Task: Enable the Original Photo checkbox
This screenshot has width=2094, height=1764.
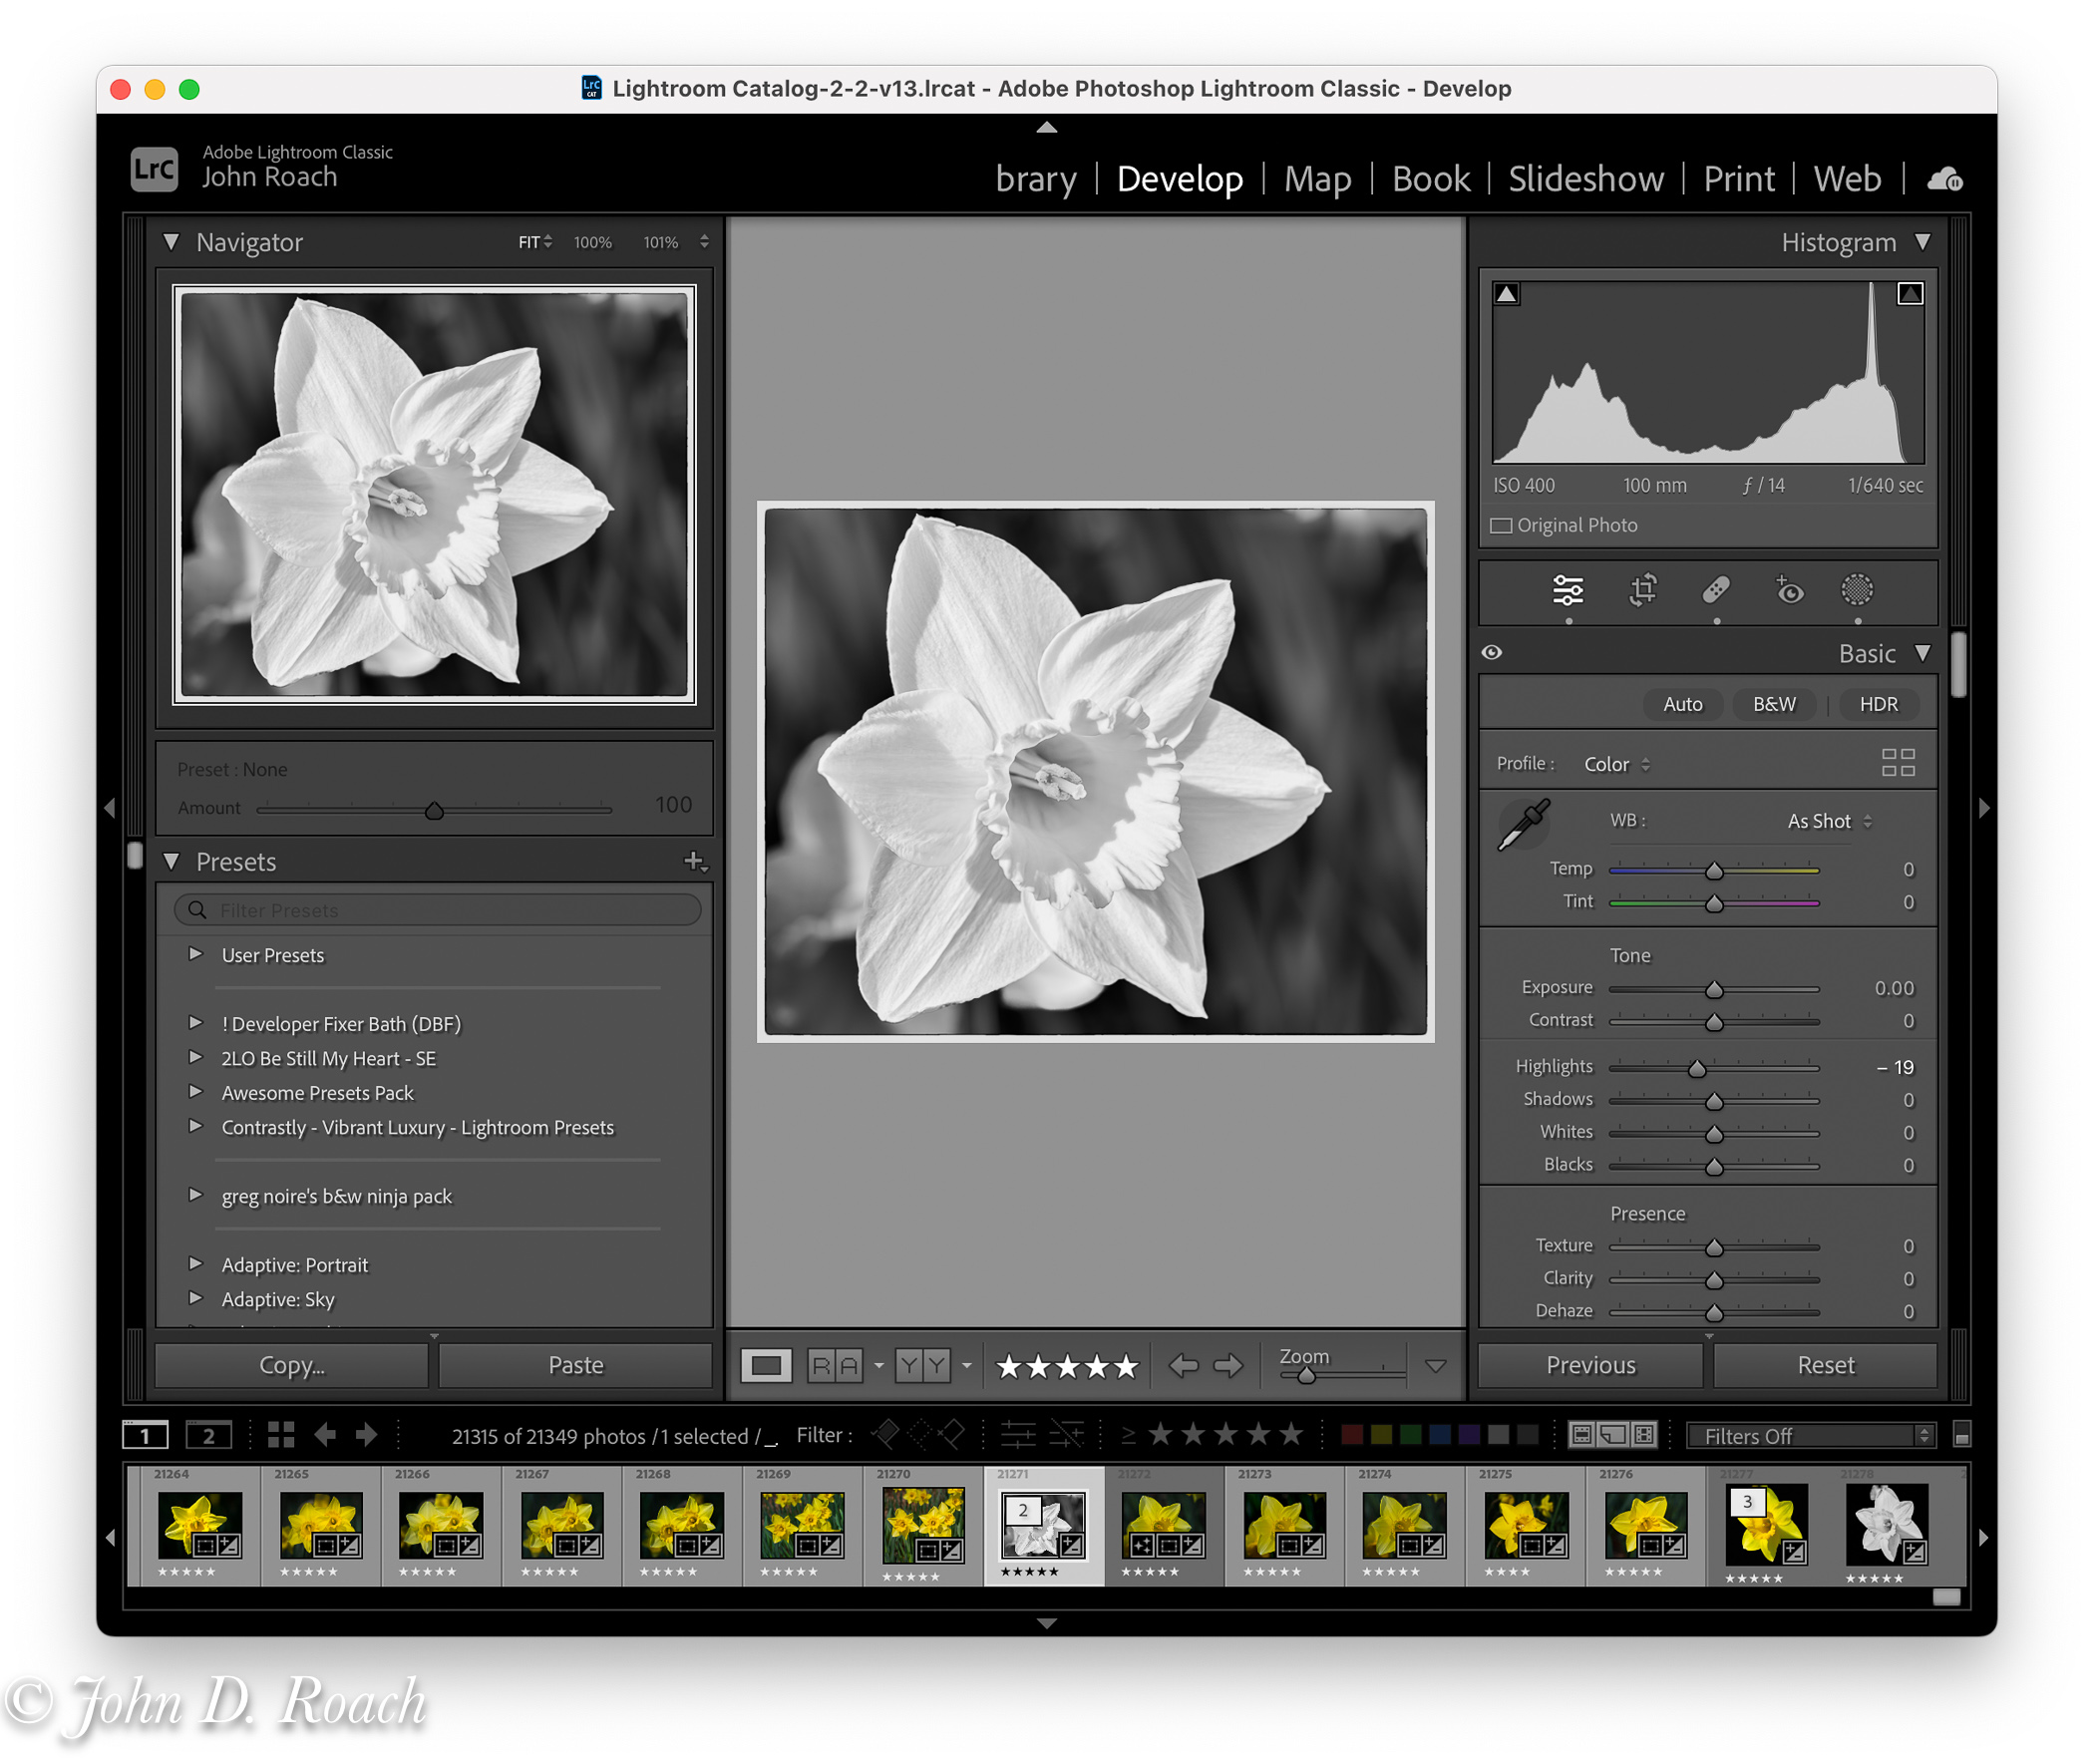Action: (1501, 526)
